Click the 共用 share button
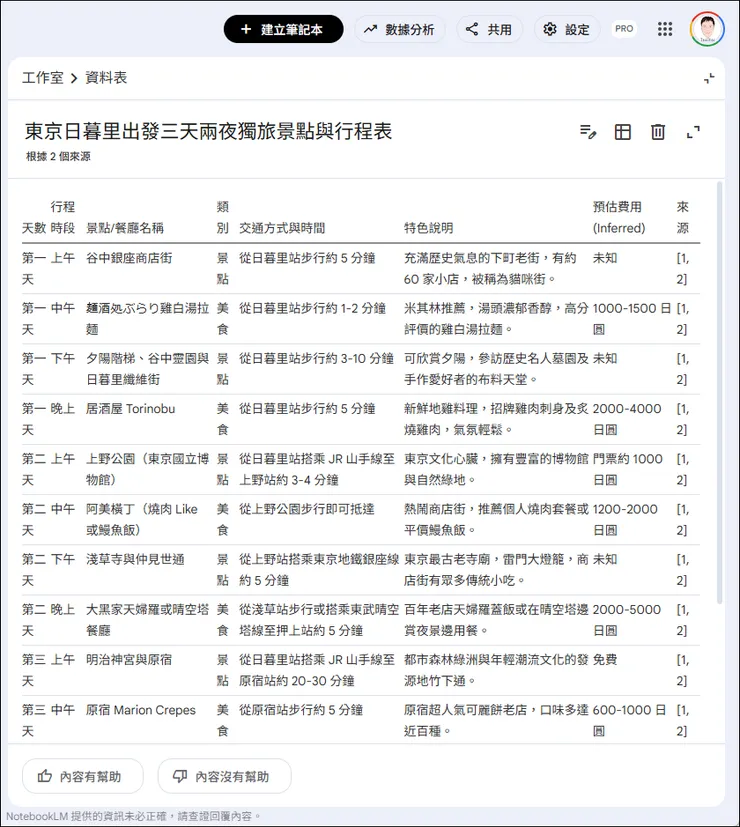Screen dimensions: 740x827 click(x=489, y=29)
